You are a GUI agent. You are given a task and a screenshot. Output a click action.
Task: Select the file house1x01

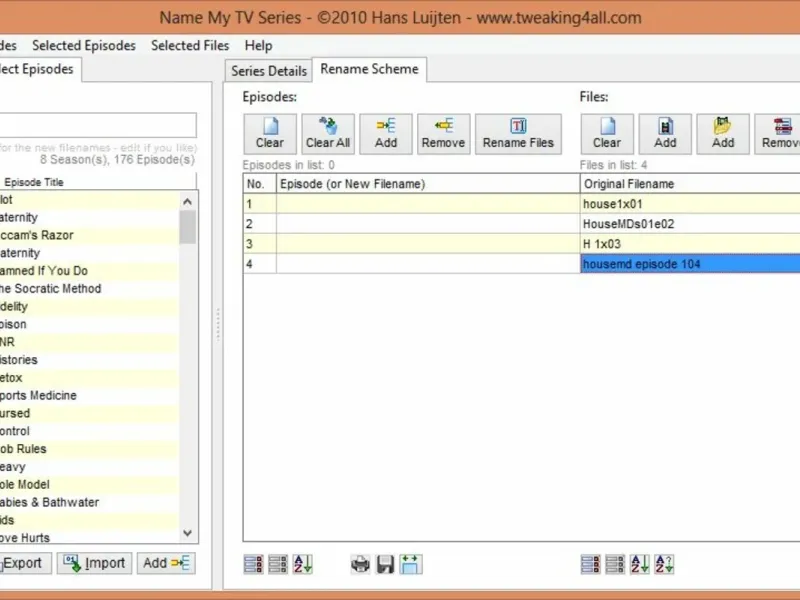pyautogui.click(x=690, y=204)
